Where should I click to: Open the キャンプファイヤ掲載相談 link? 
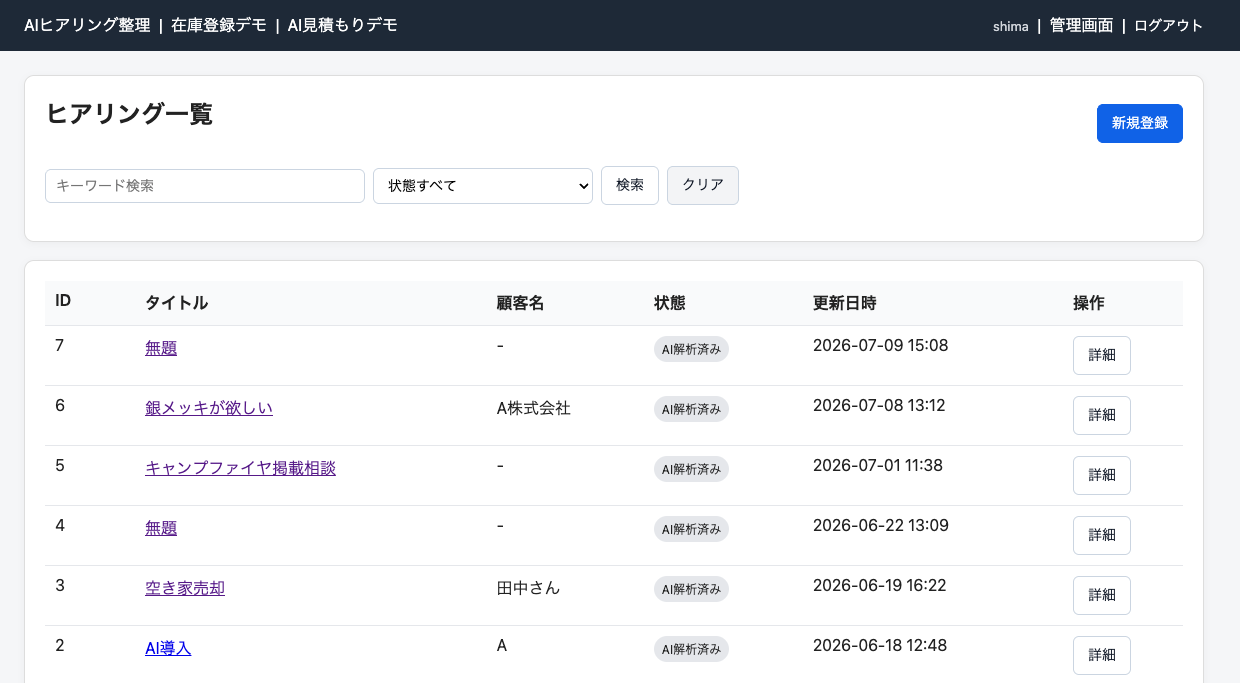click(x=240, y=468)
